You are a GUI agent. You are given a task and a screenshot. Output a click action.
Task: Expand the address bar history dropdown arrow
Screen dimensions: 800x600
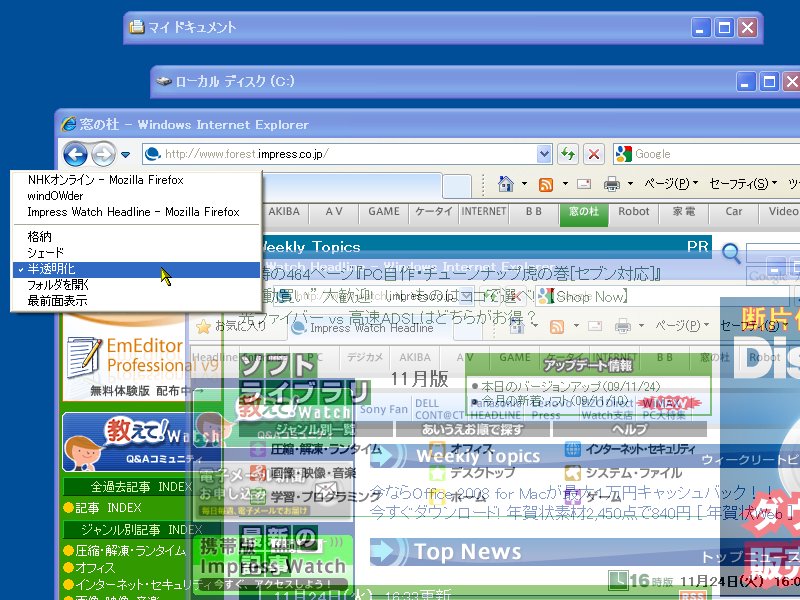(x=546, y=153)
